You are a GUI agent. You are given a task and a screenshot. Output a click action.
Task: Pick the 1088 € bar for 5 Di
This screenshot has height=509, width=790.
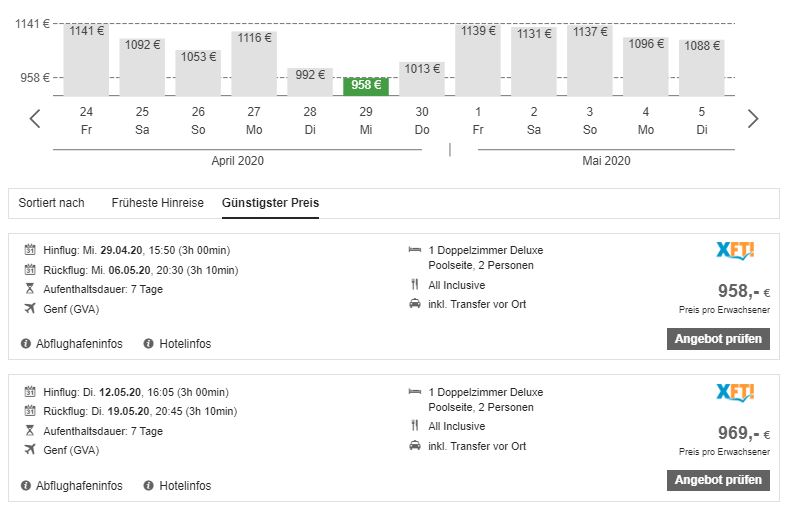click(701, 68)
